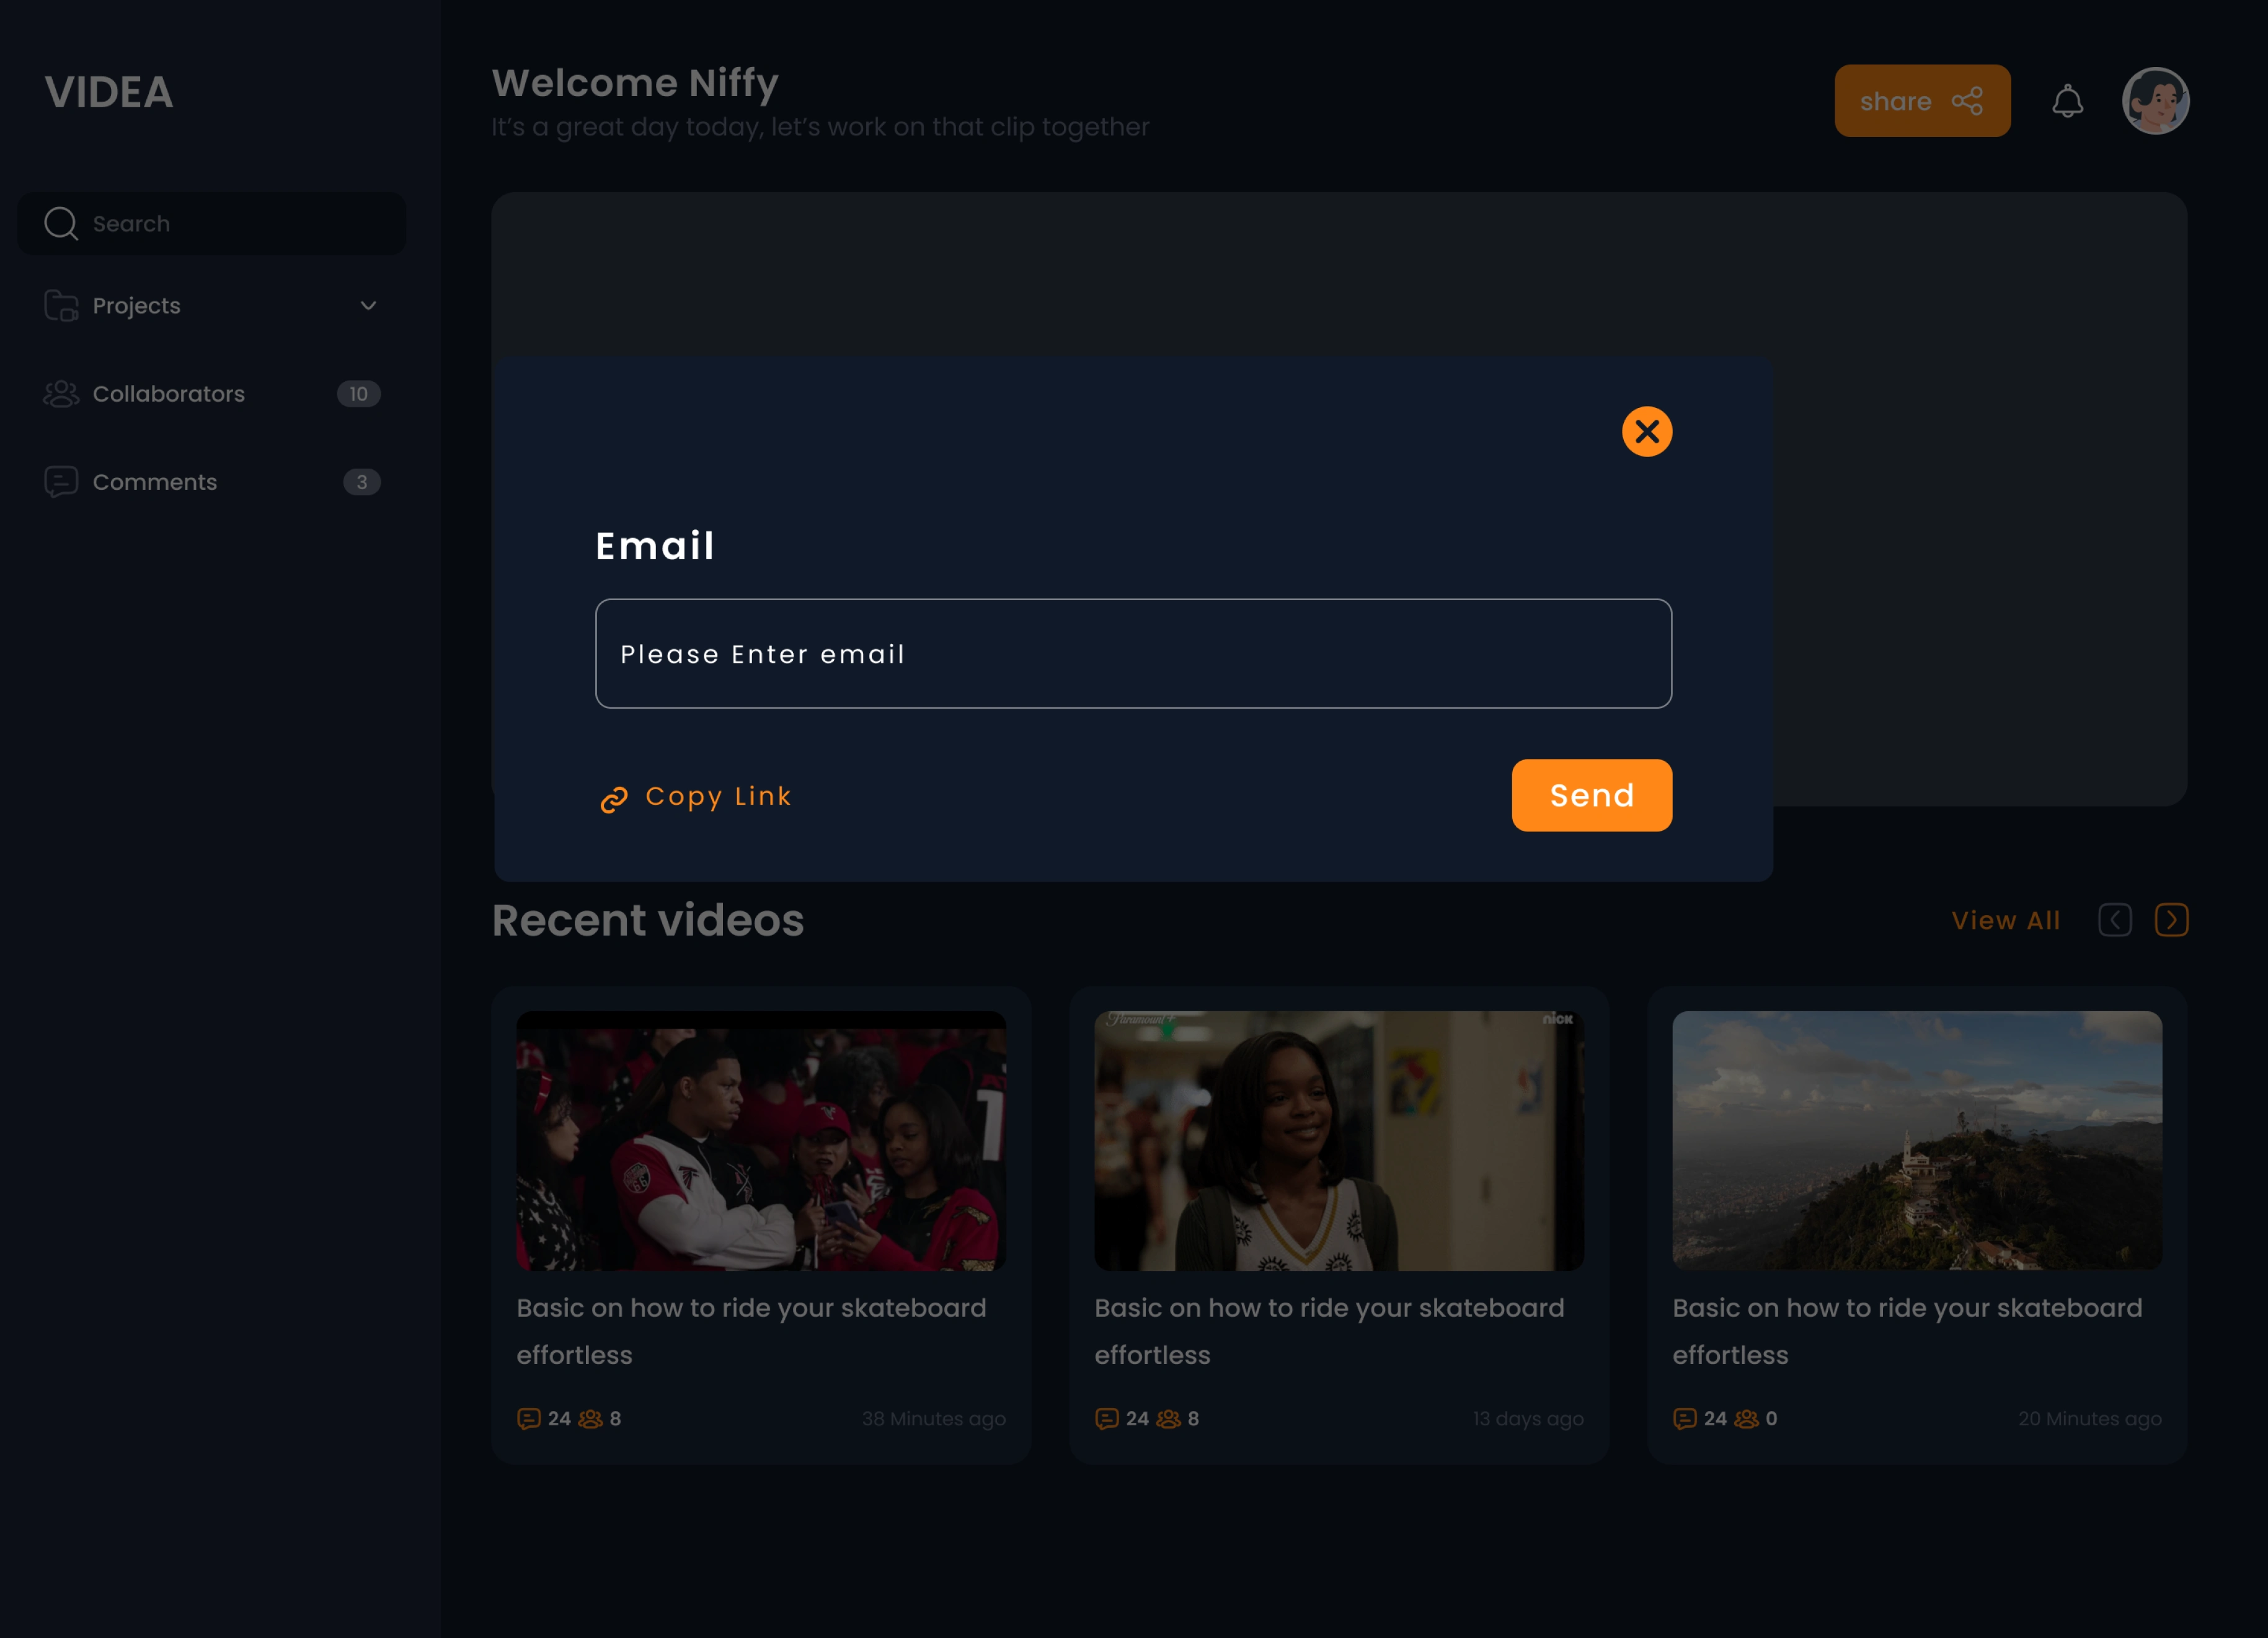
Task: Click the notification bell icon
Action: tap(2067, 101)
